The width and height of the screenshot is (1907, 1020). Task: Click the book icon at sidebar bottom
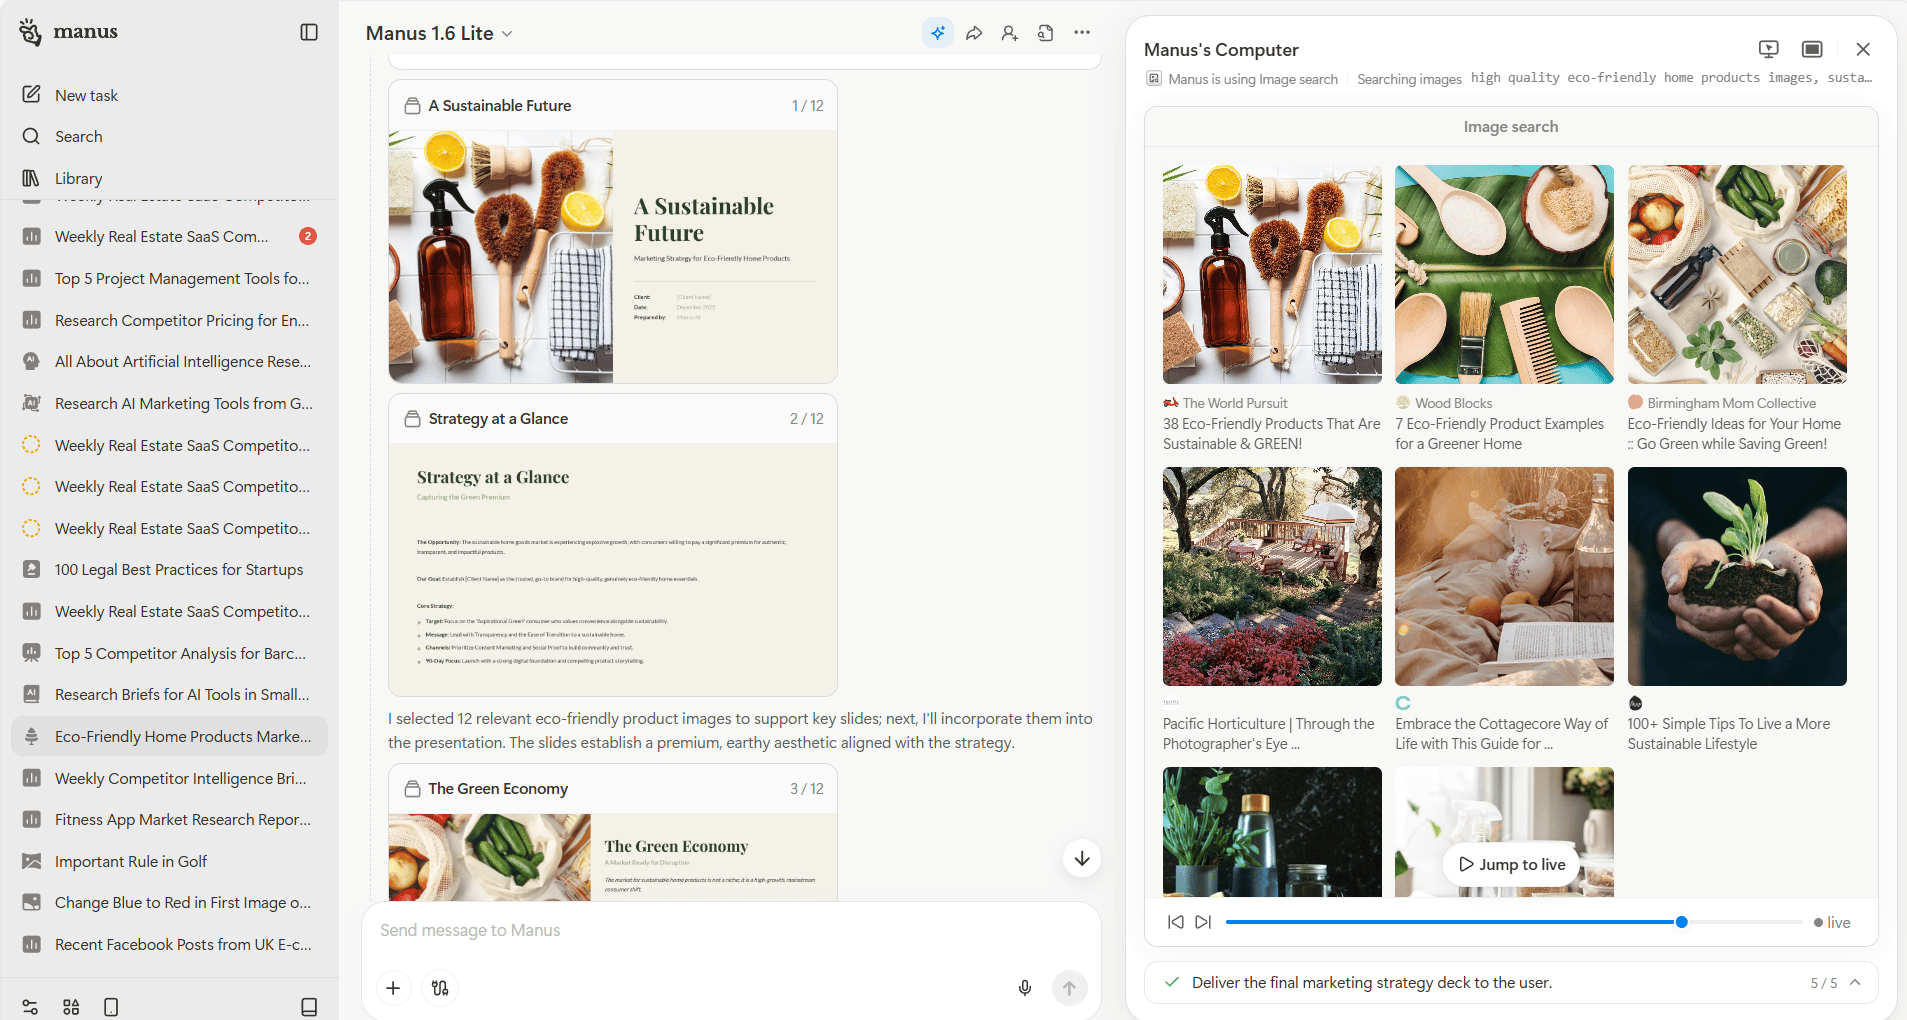coord(309,1007)
